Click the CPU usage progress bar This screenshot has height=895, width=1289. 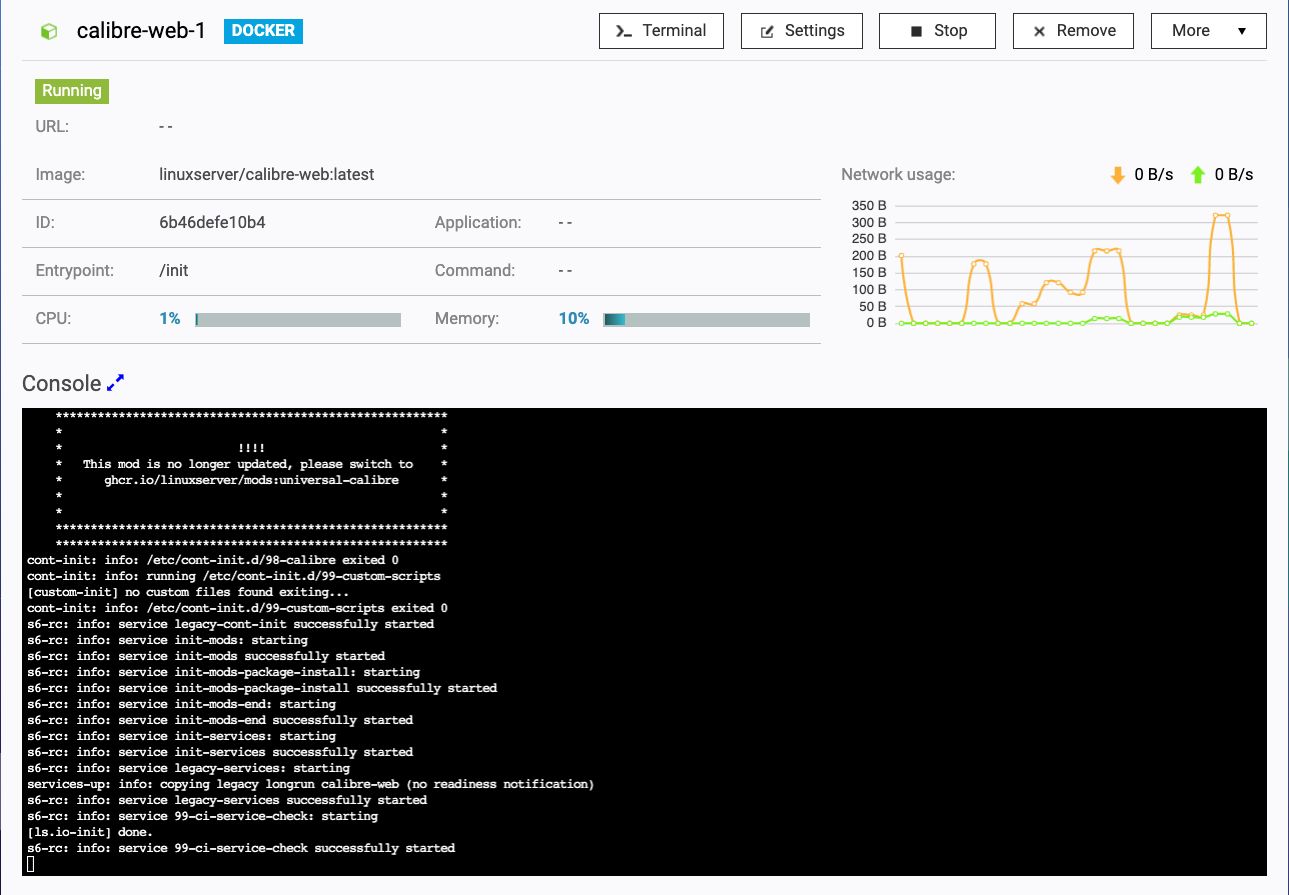297,319
